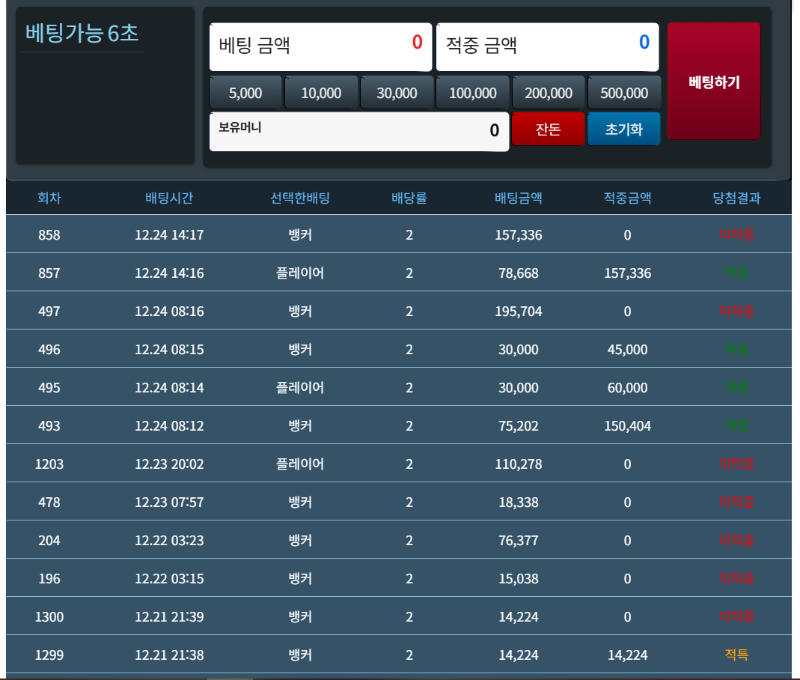800x680 pixels.
Task: Click the 적중 금액 field
Action: point(547,46)
